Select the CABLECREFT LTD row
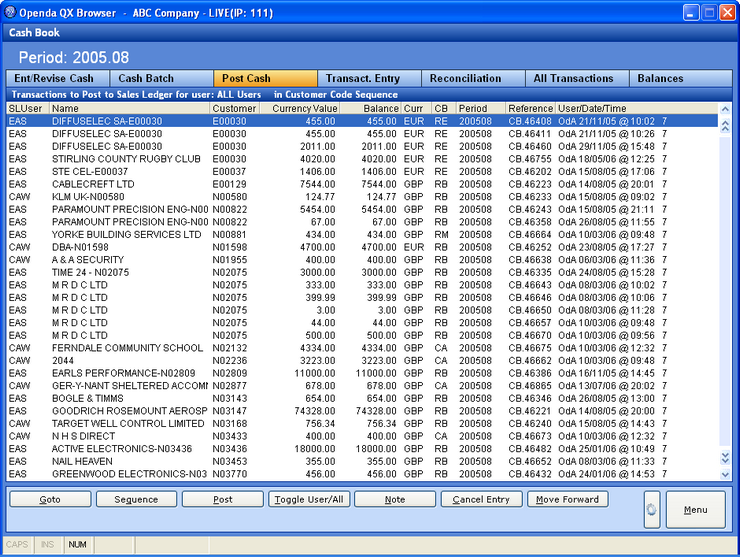The height and width of the screenshot is (557, 740). [362, 184]
